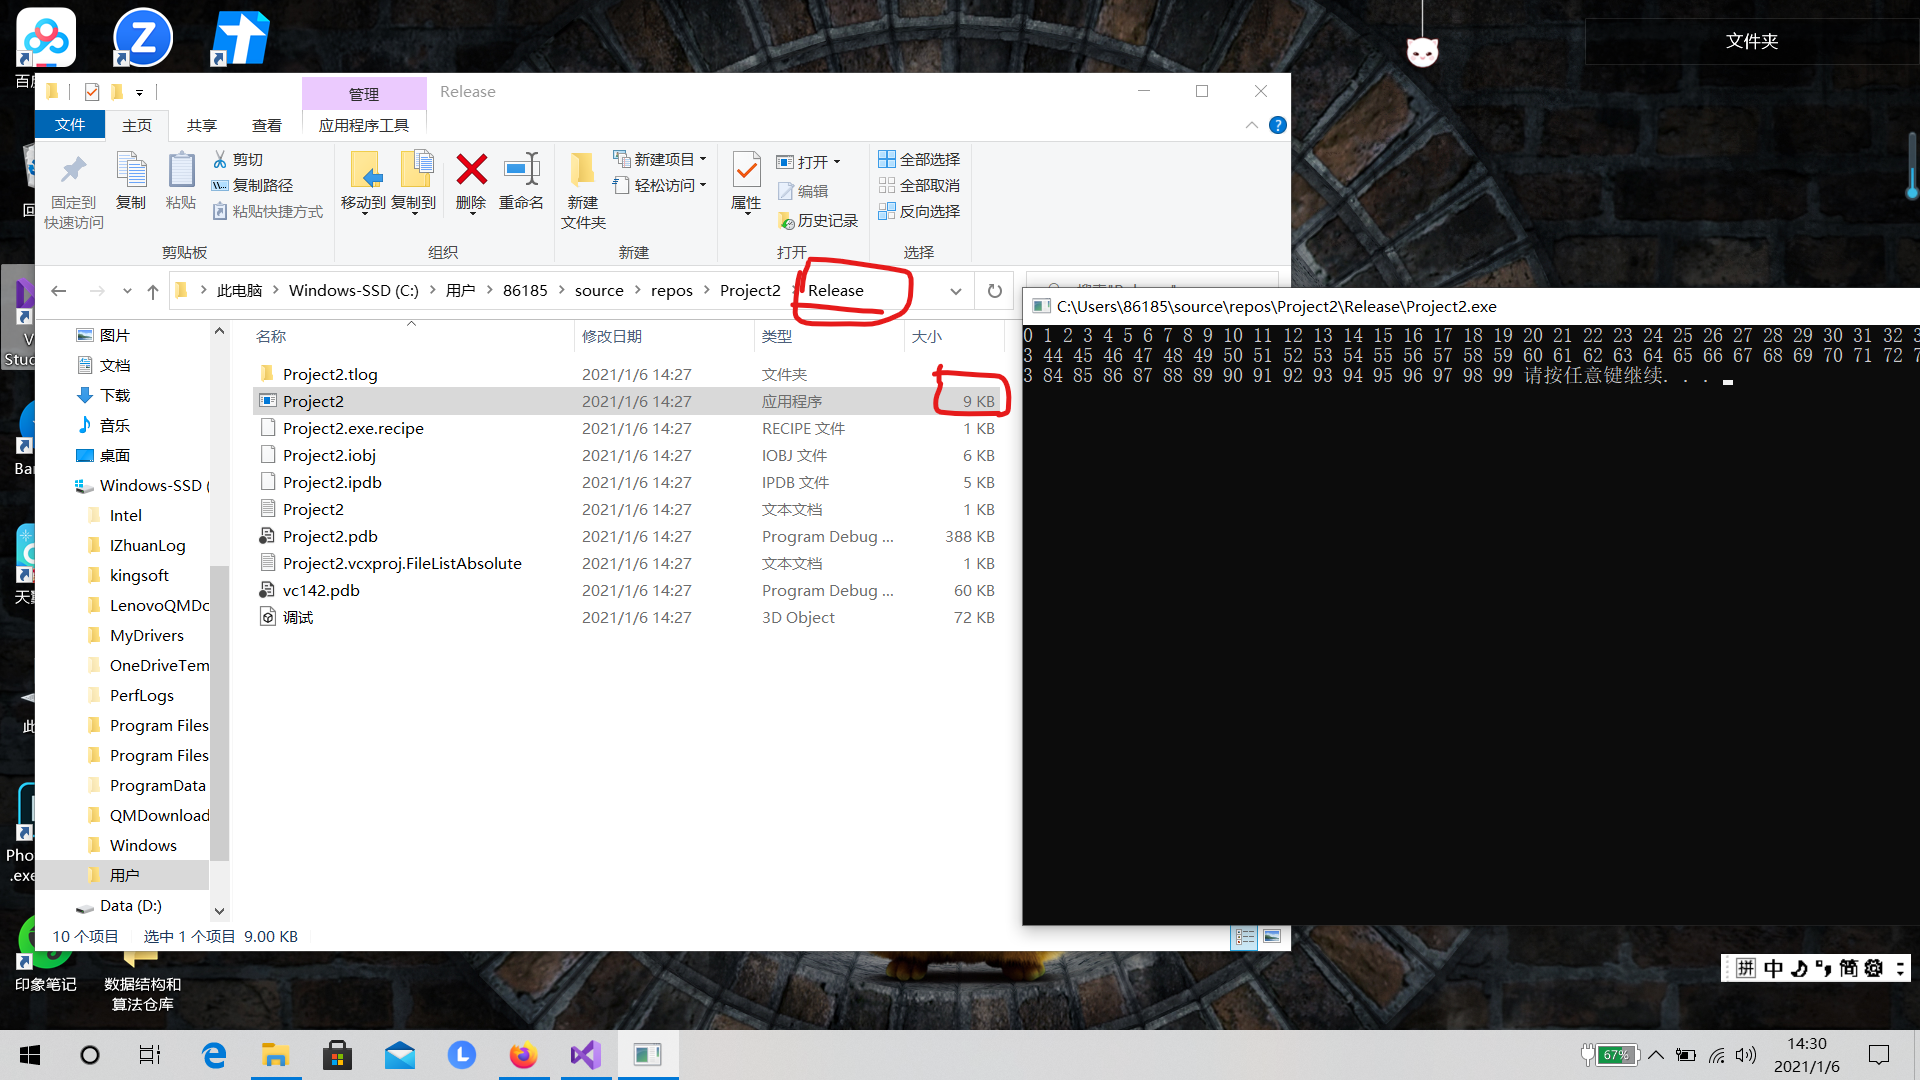Expand the address bar history dropdown
The height and width of the screenshot is (1080, 1920).
click(955, 291)
